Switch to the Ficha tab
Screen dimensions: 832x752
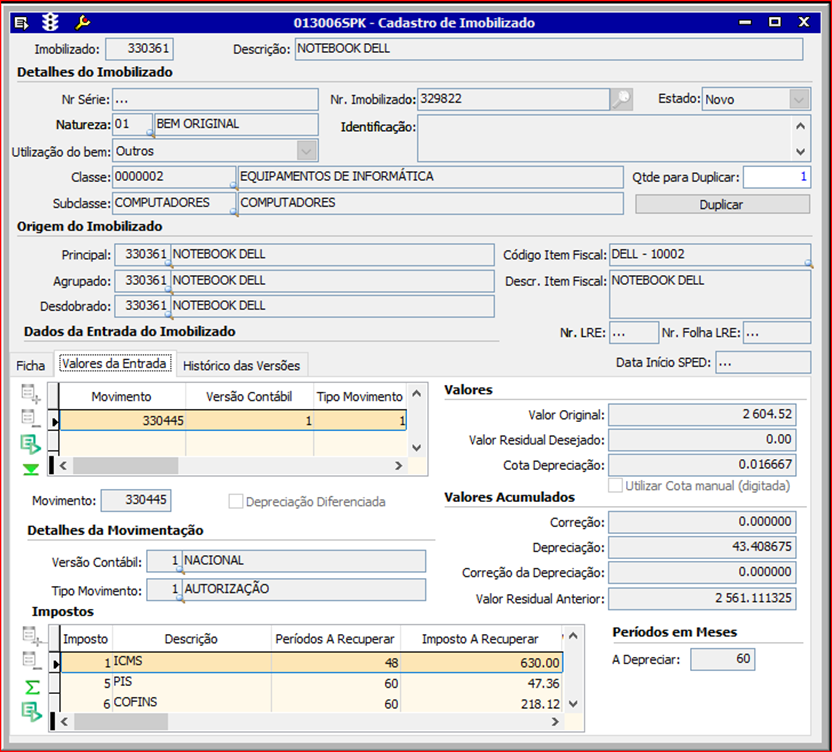31,365
